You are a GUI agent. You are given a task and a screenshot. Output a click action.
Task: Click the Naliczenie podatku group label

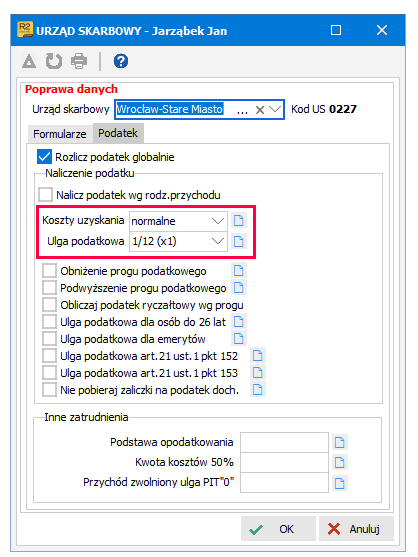point(89,173)
